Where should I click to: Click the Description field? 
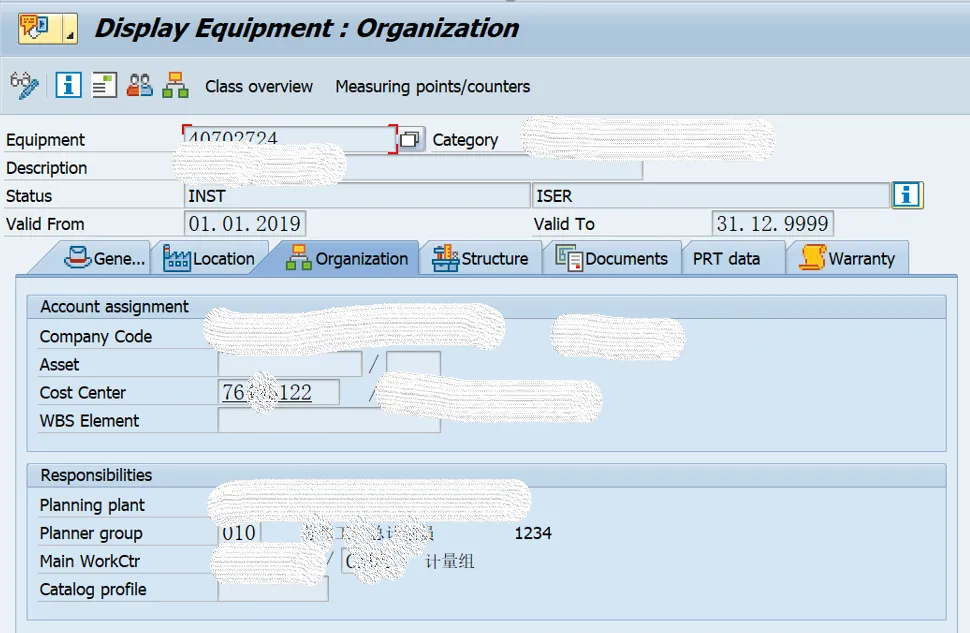(x=413, y=168)
